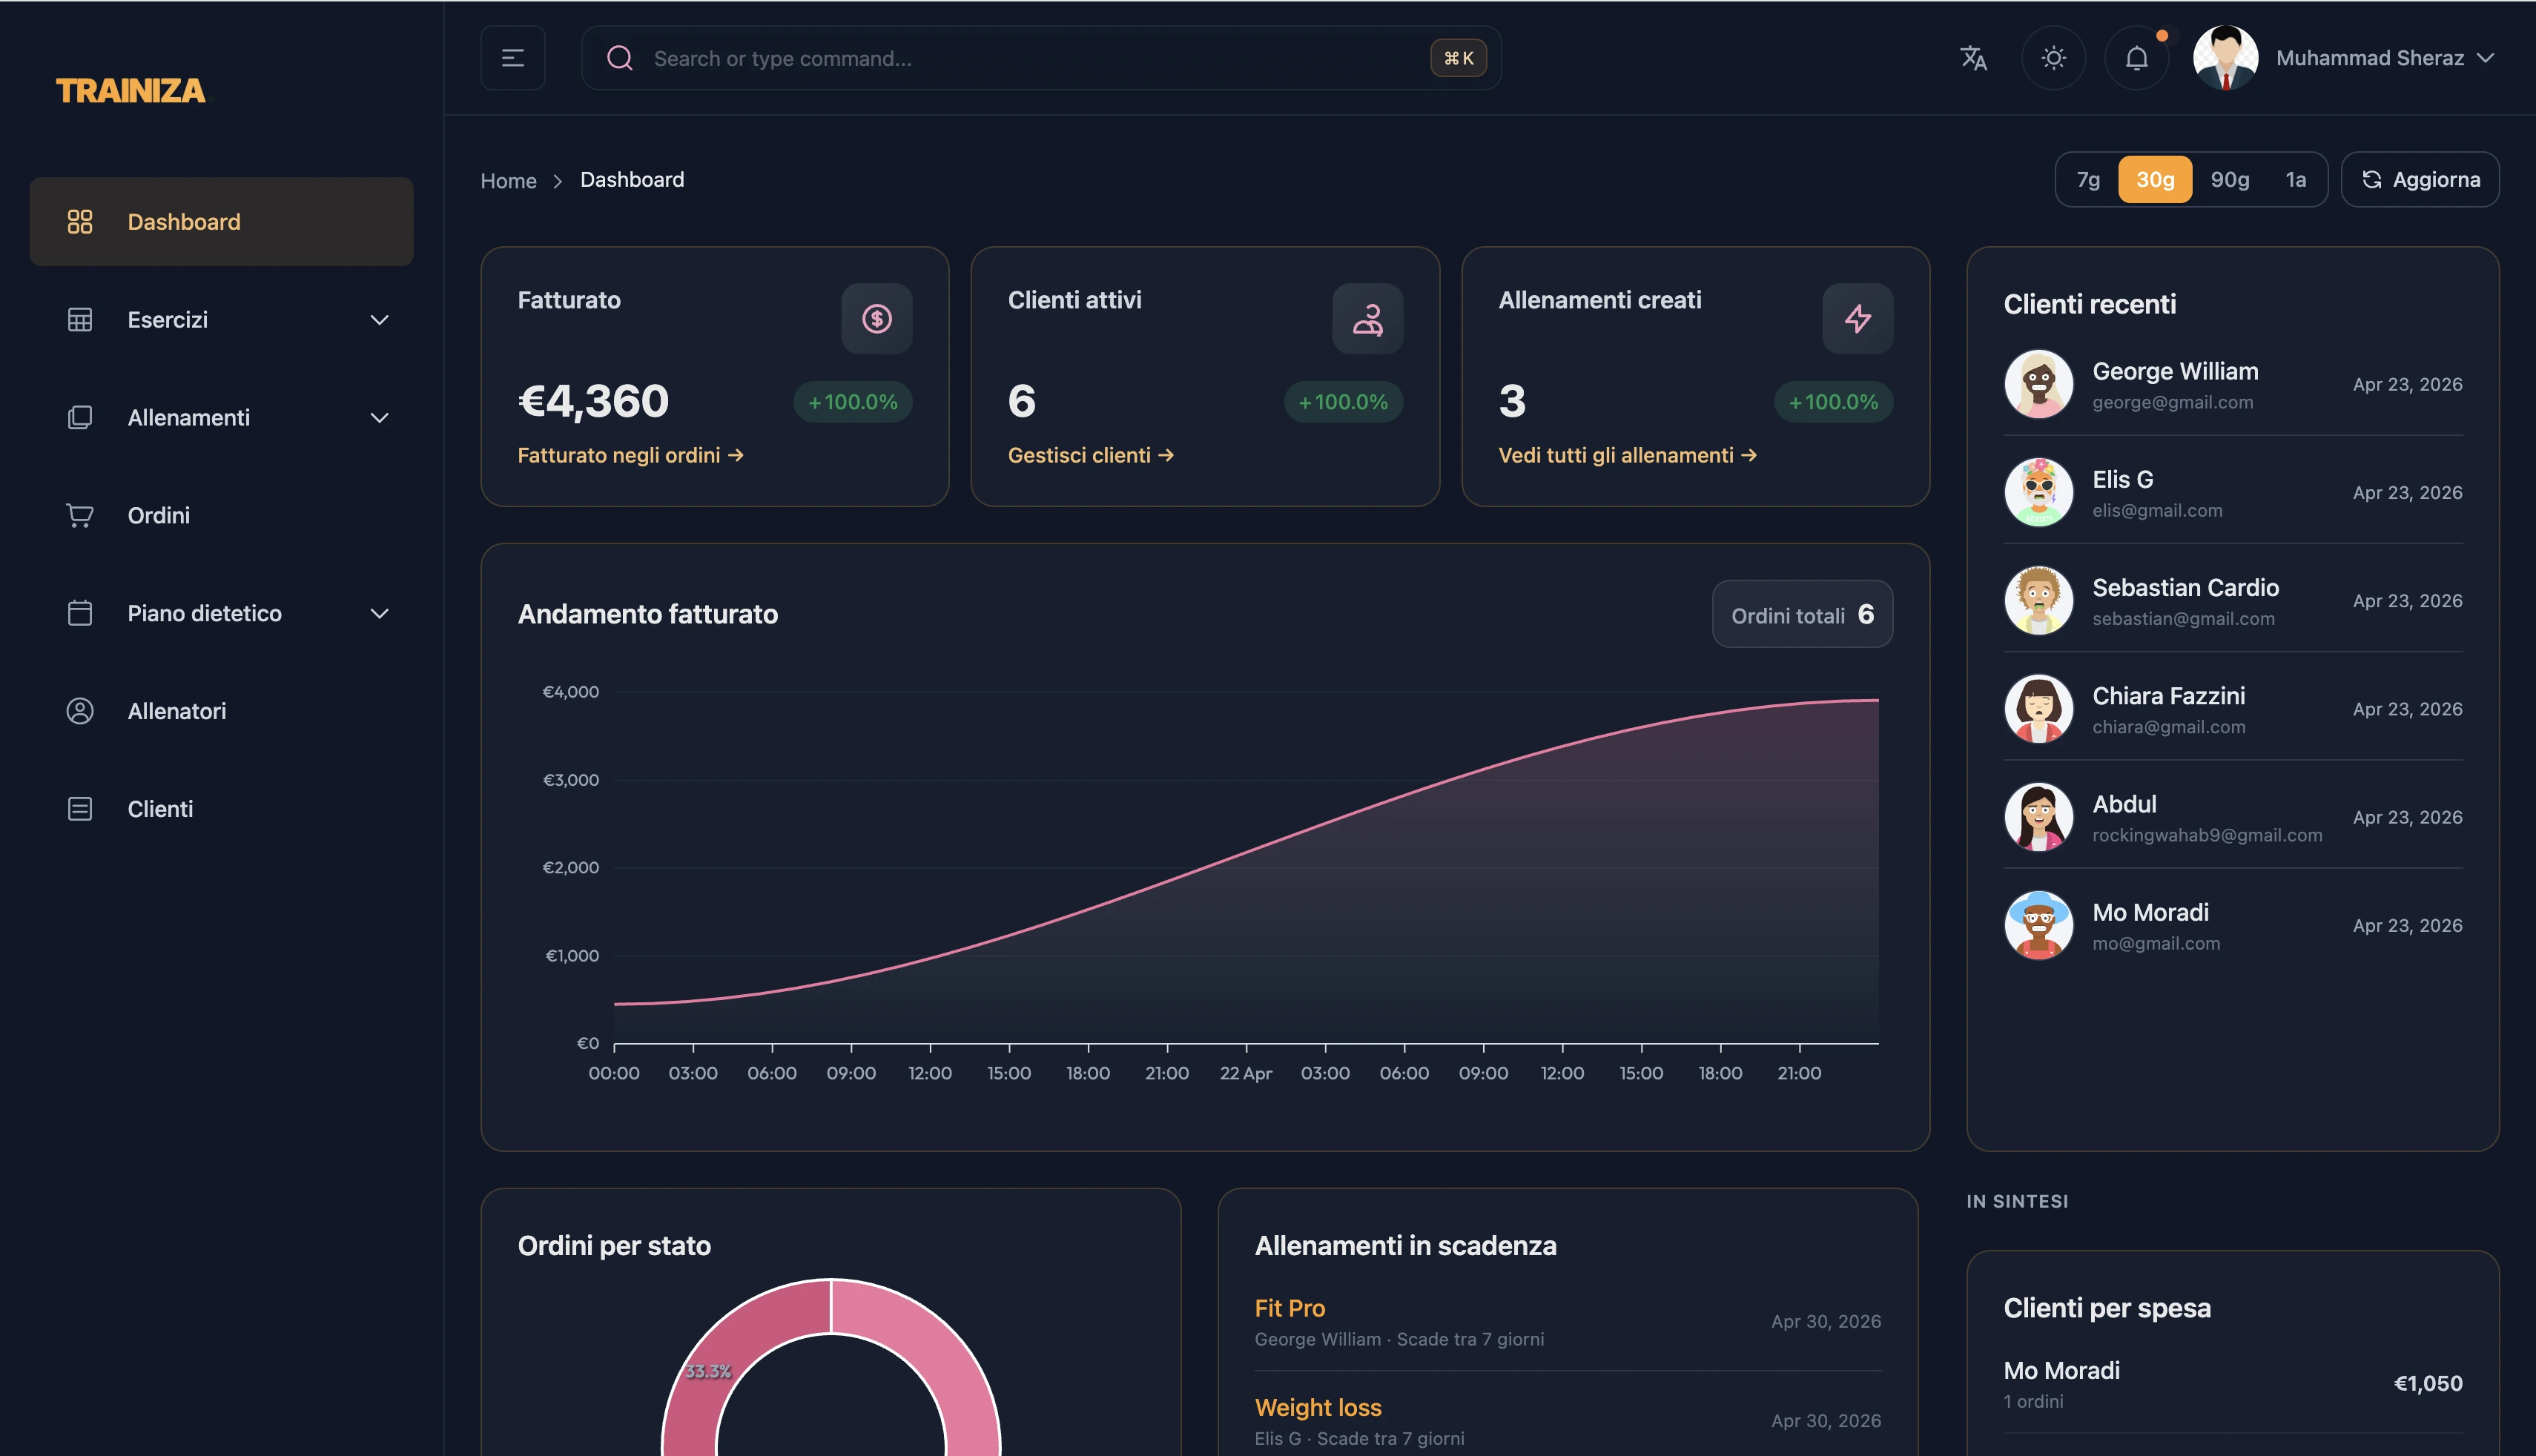Open the language translation icon

tap(1972, 58)
